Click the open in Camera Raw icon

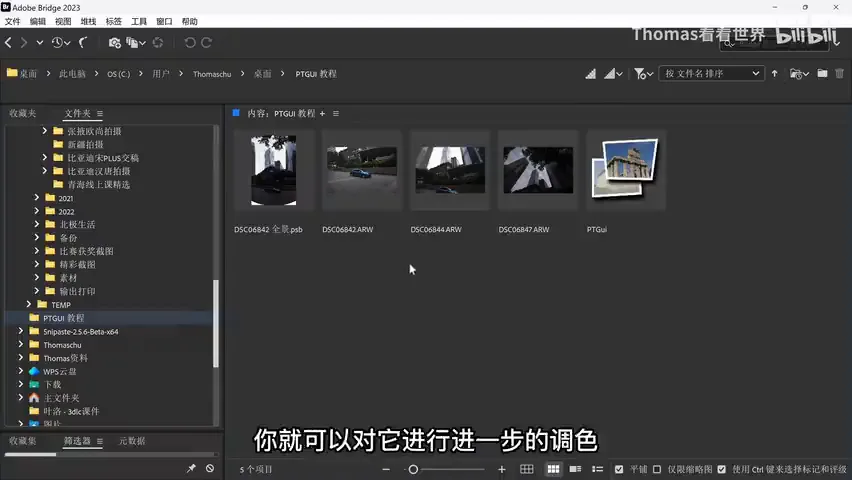point(158,42)
